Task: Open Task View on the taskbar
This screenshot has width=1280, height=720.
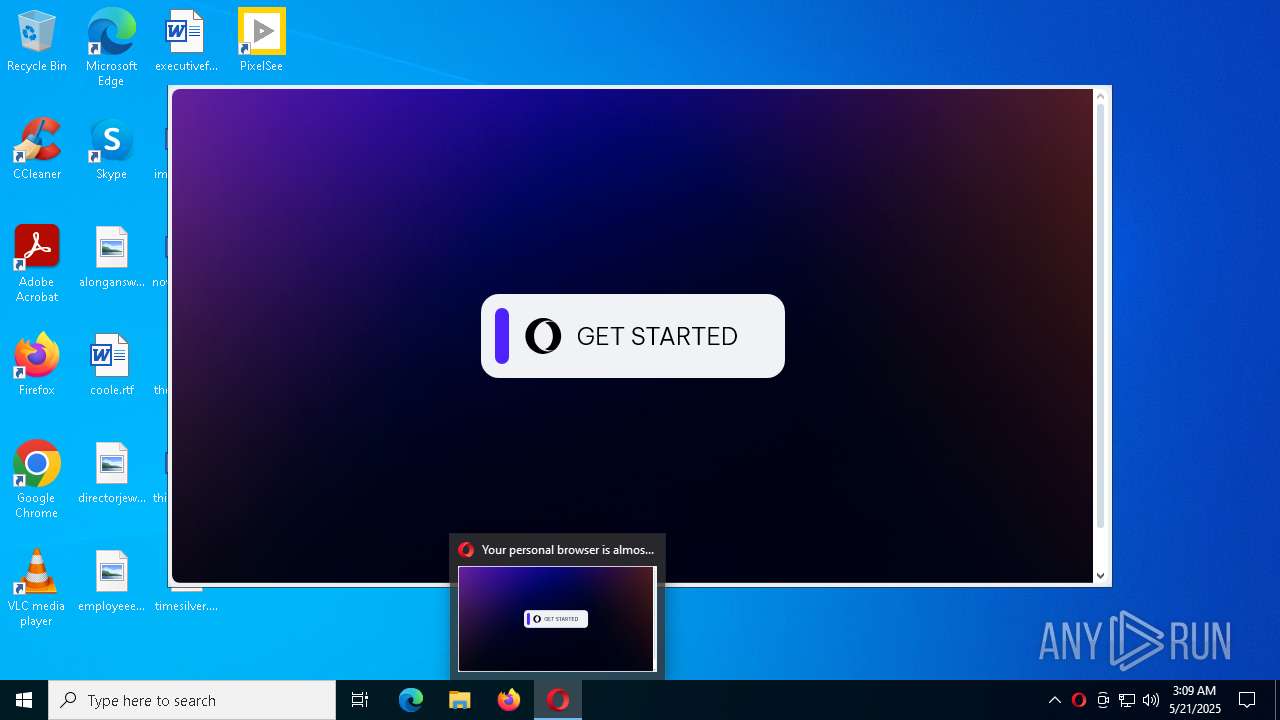Action: 360,700
